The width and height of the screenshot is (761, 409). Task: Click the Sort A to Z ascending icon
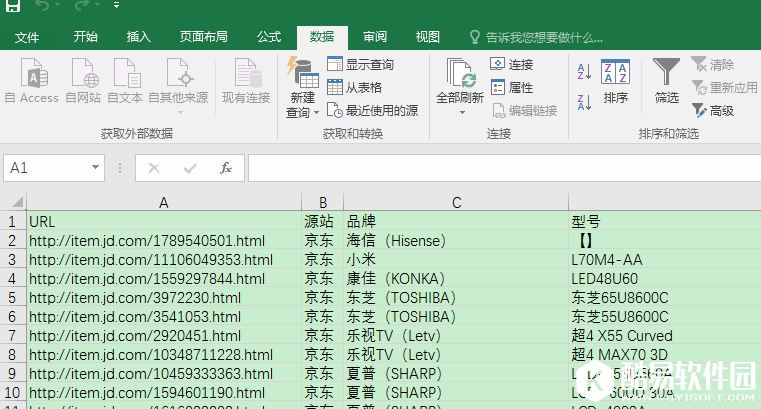click(585, 71)
